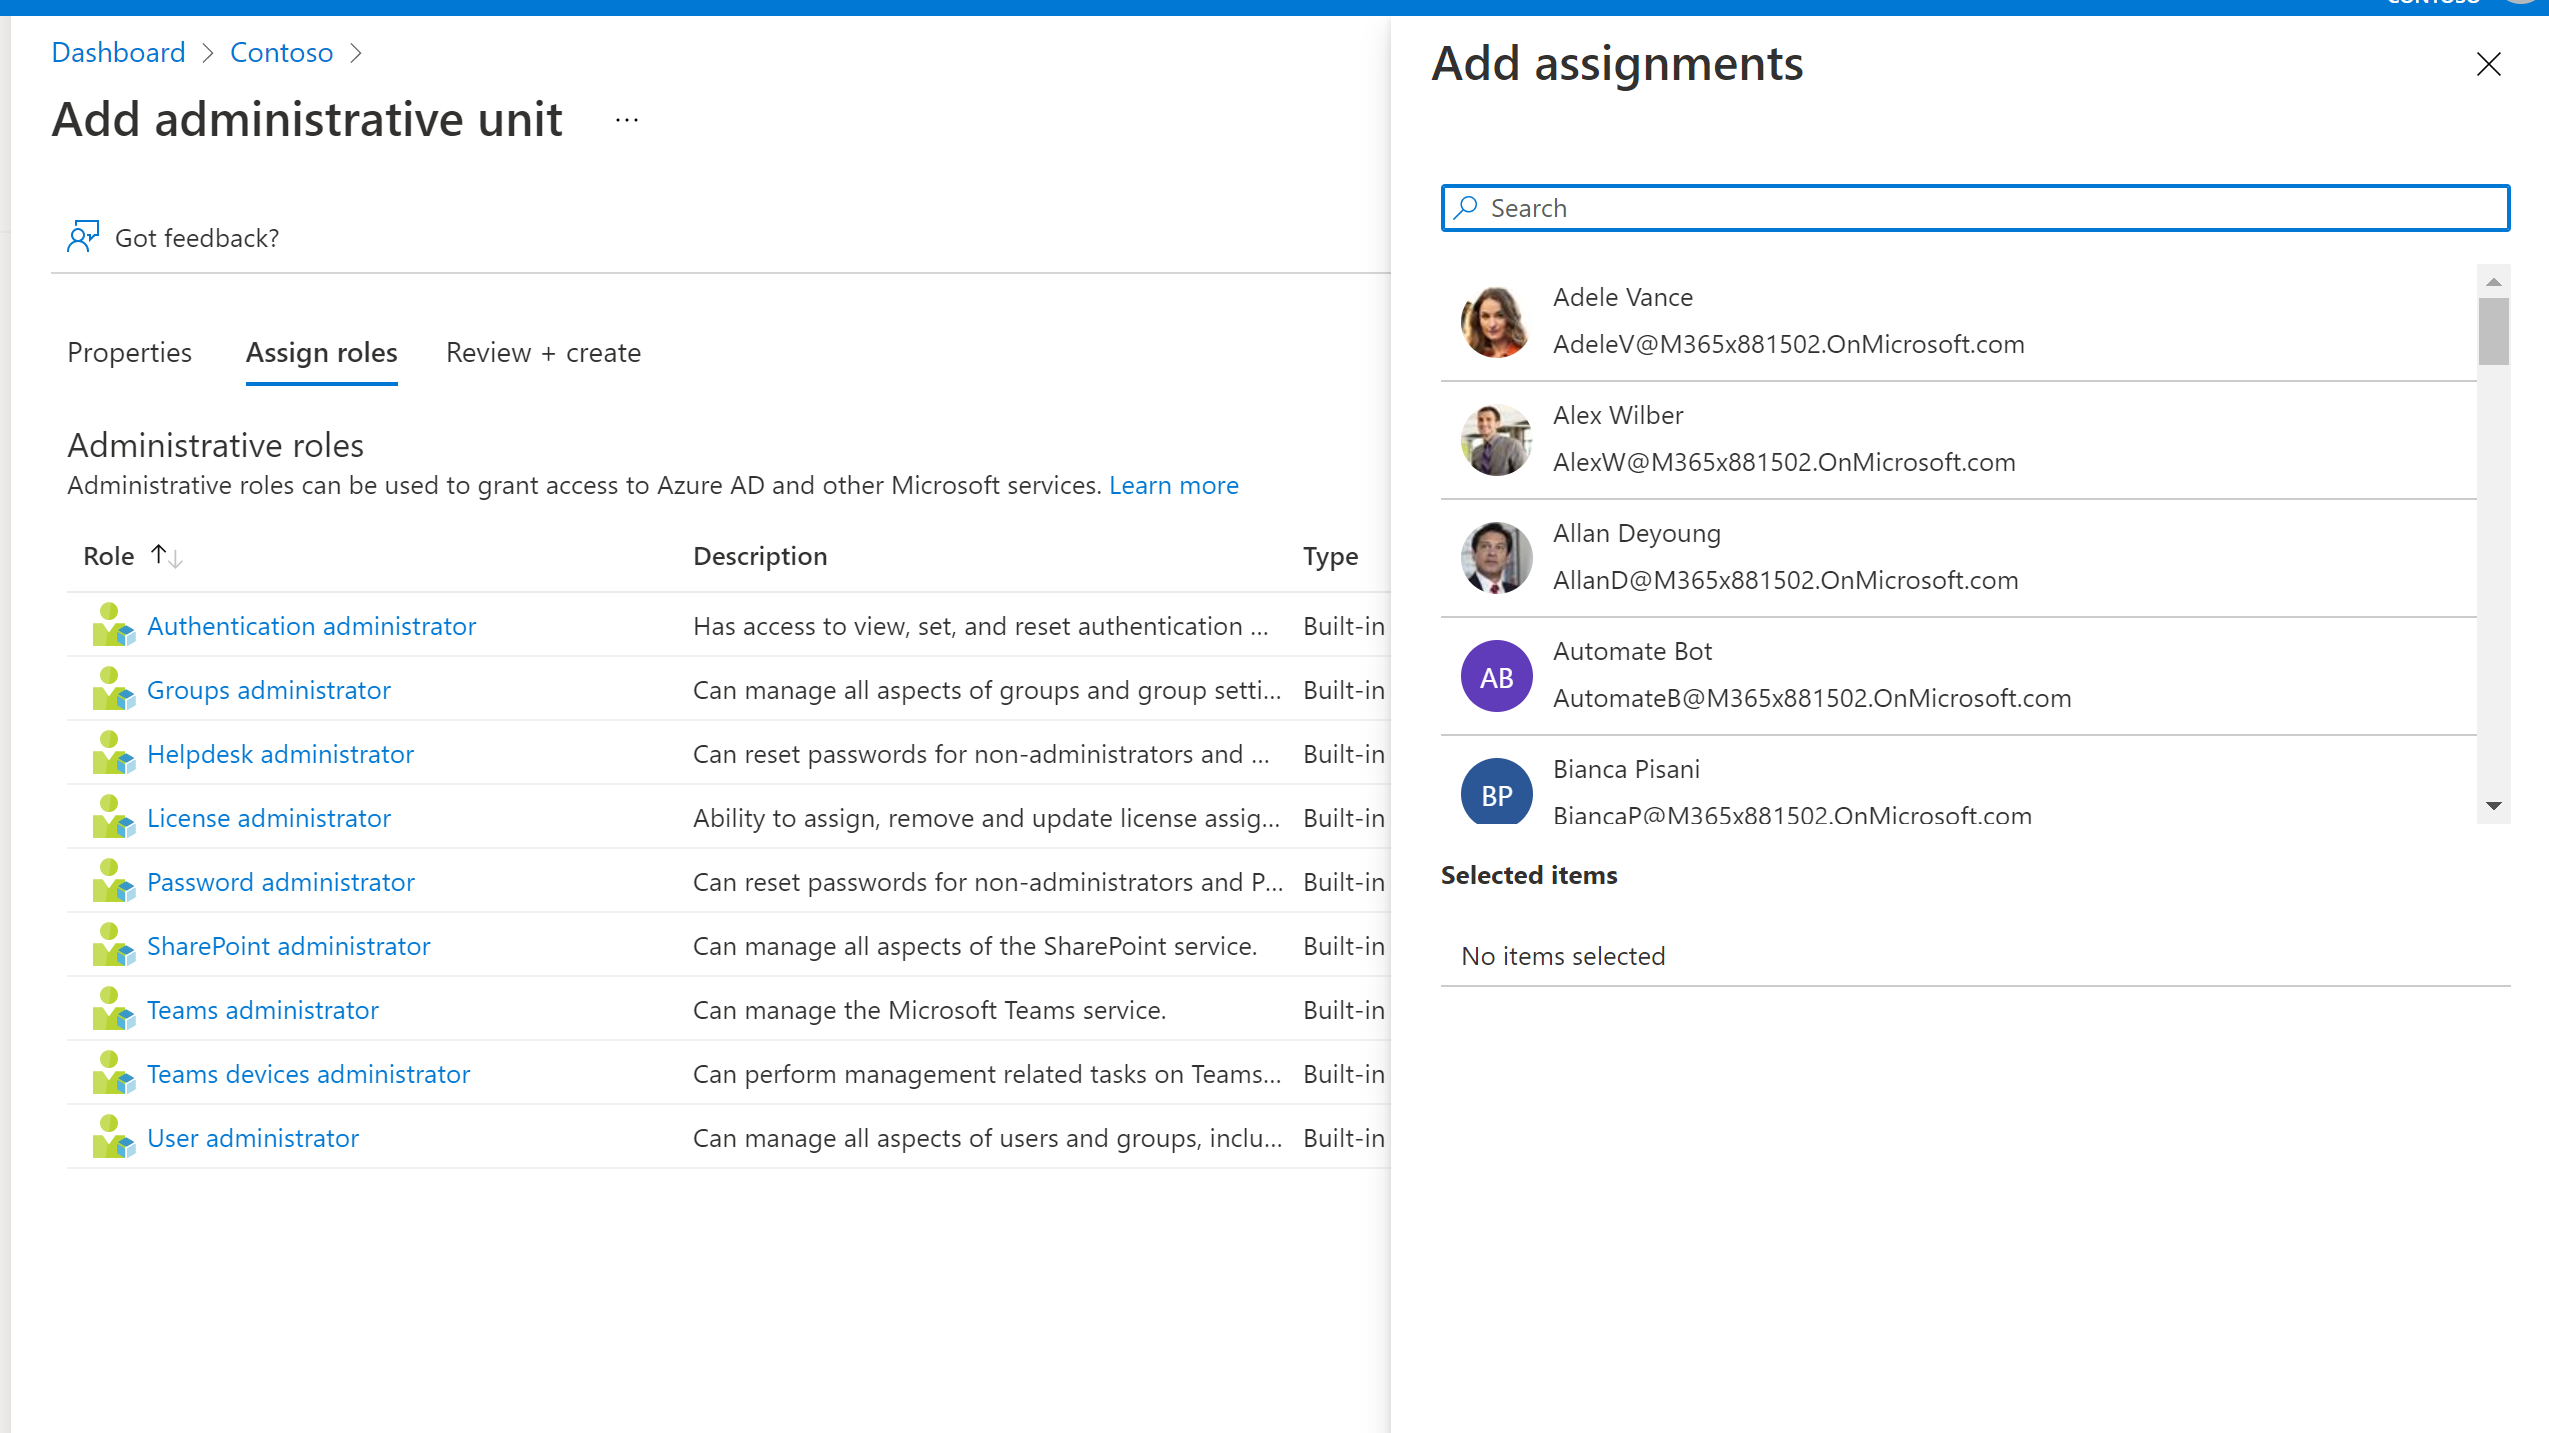This screenshot has height=1433, width=2549.
Task: Open the ellipsis more options menu
Action: [627, 120]
